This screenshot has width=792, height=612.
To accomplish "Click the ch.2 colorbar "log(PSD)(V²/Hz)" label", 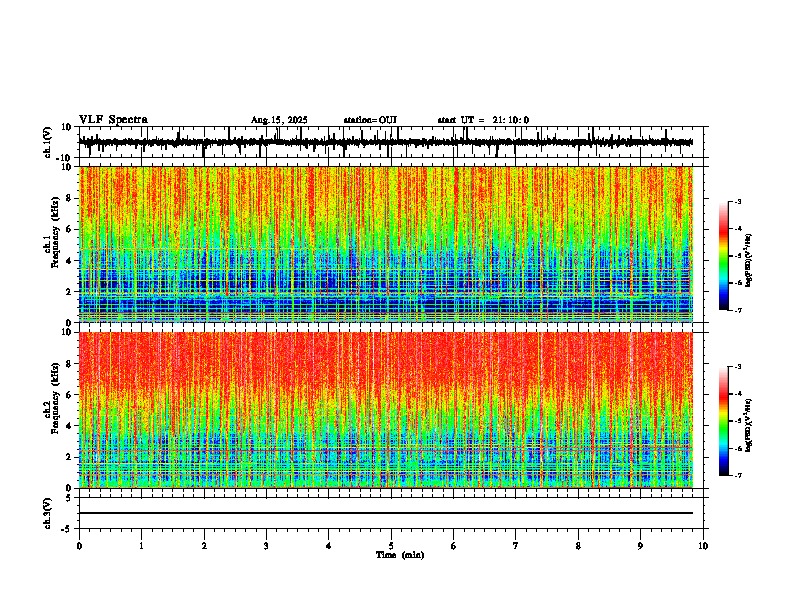I will click(748, 425).
